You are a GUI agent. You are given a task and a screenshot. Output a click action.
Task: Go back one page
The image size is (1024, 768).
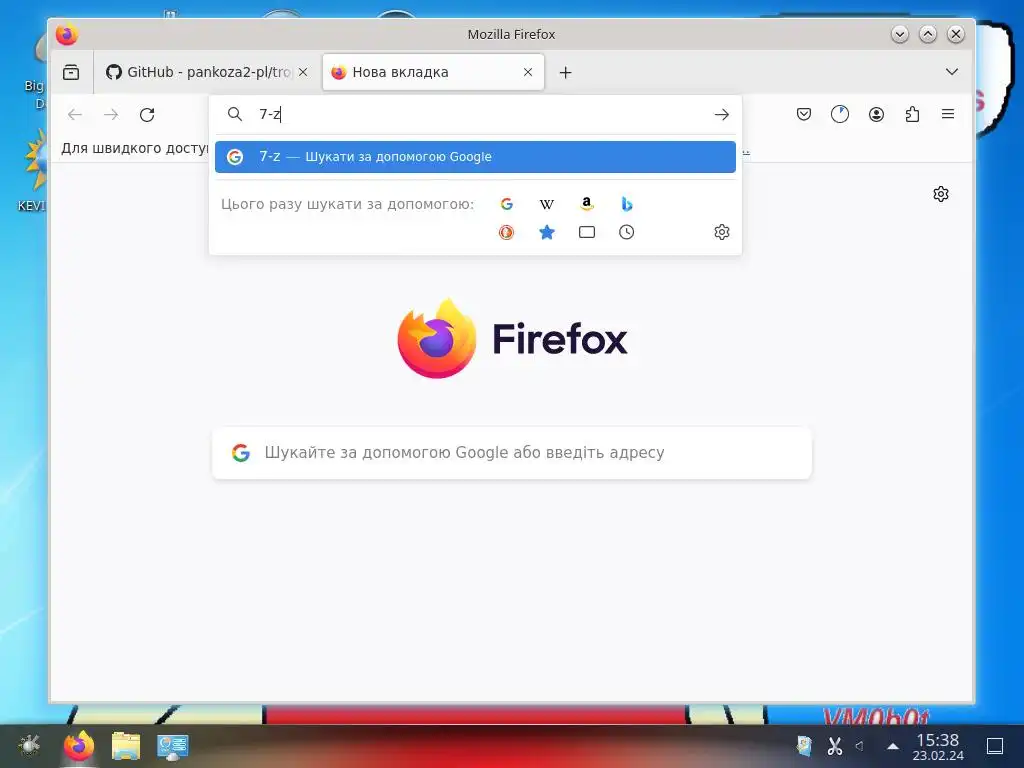pos(75,115)
